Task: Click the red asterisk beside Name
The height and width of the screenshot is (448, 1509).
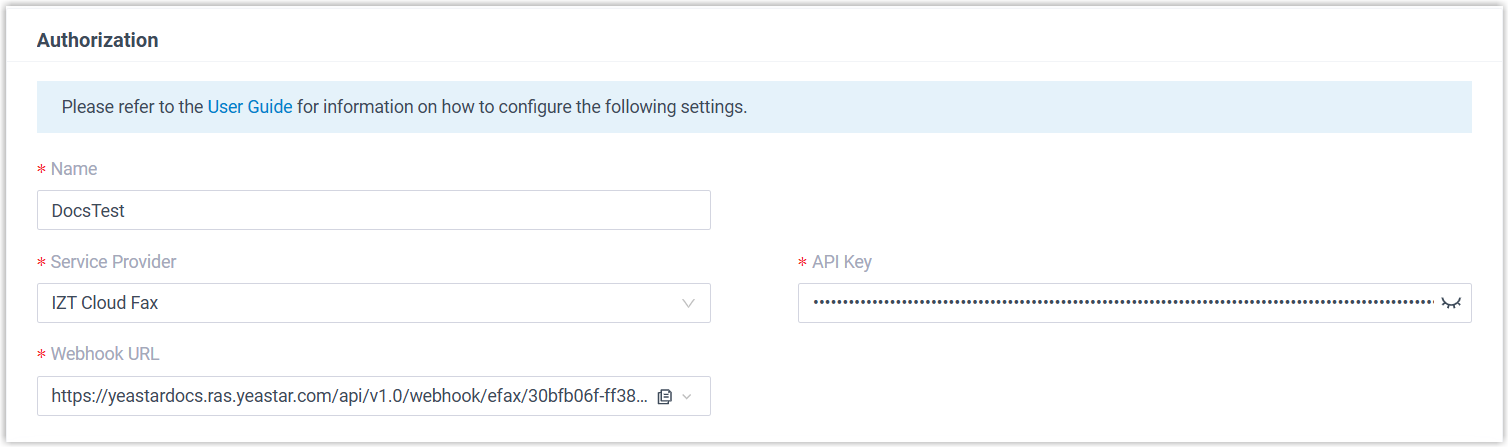Action: click(42, 170)
